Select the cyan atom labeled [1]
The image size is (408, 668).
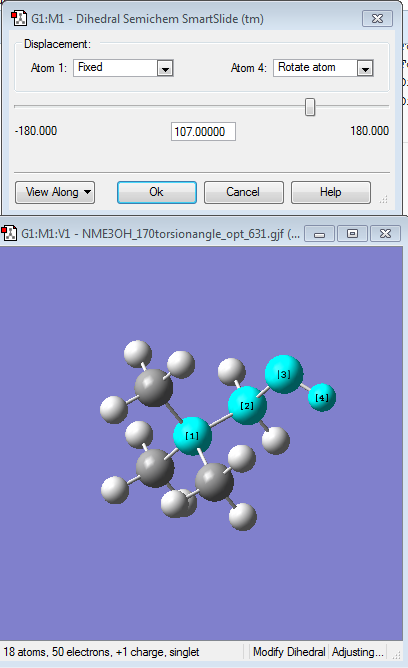[193, 436]
